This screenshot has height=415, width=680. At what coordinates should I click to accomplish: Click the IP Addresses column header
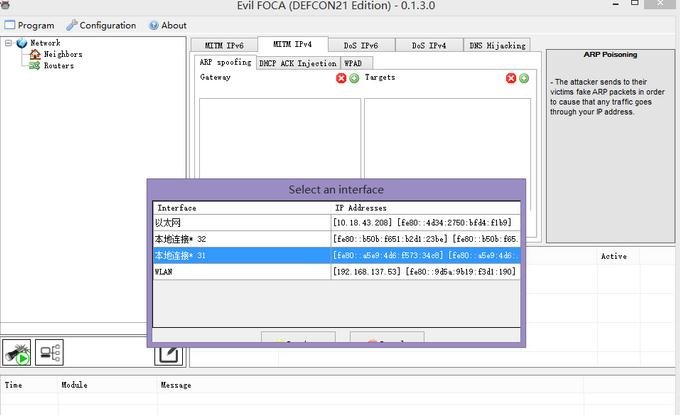pos(425,208)
